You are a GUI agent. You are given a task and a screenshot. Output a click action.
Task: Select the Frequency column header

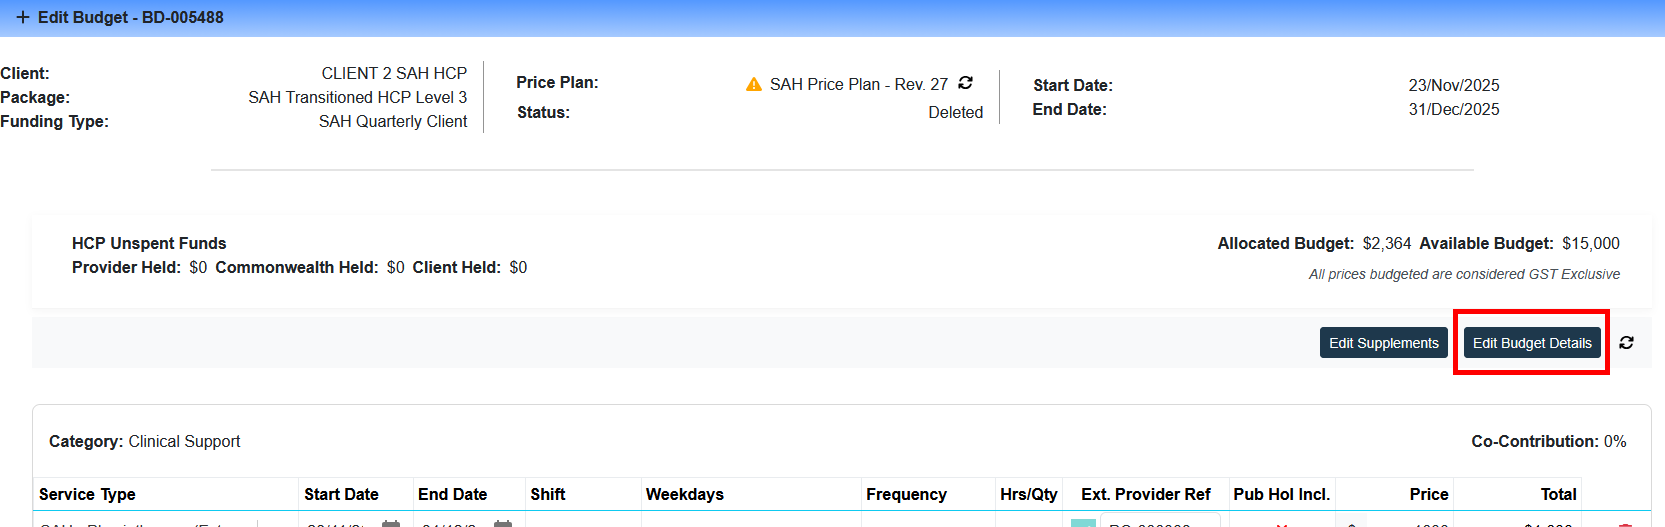[x=906, y=494]
